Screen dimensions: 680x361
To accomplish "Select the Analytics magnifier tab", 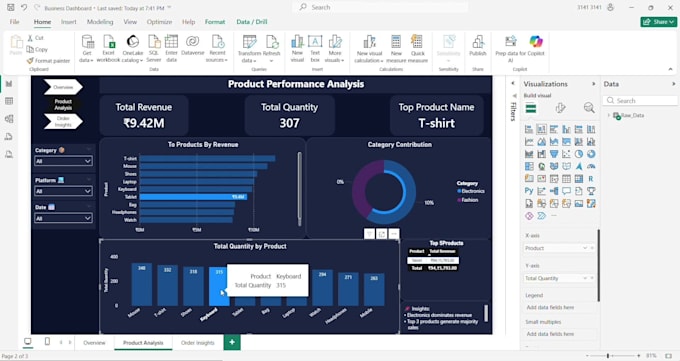I will pyautogui.click(x=589, y=108).
